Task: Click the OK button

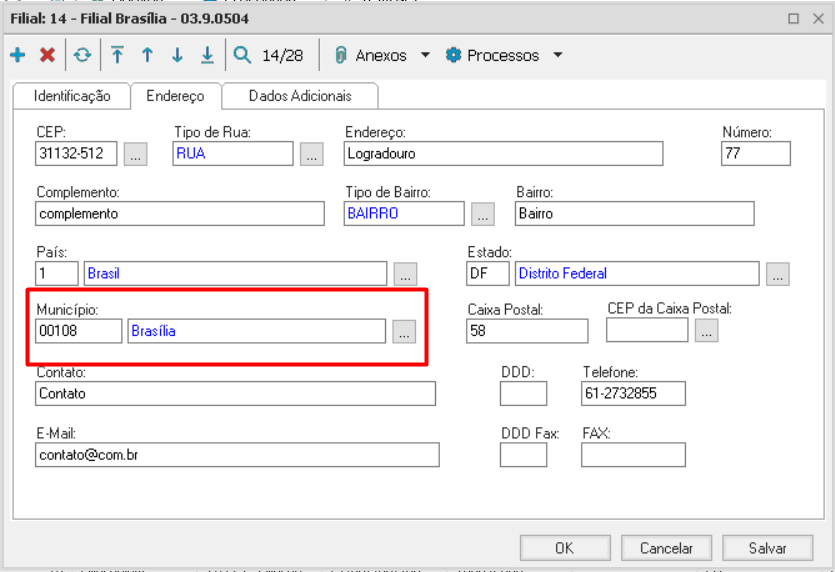Action: 565,548
